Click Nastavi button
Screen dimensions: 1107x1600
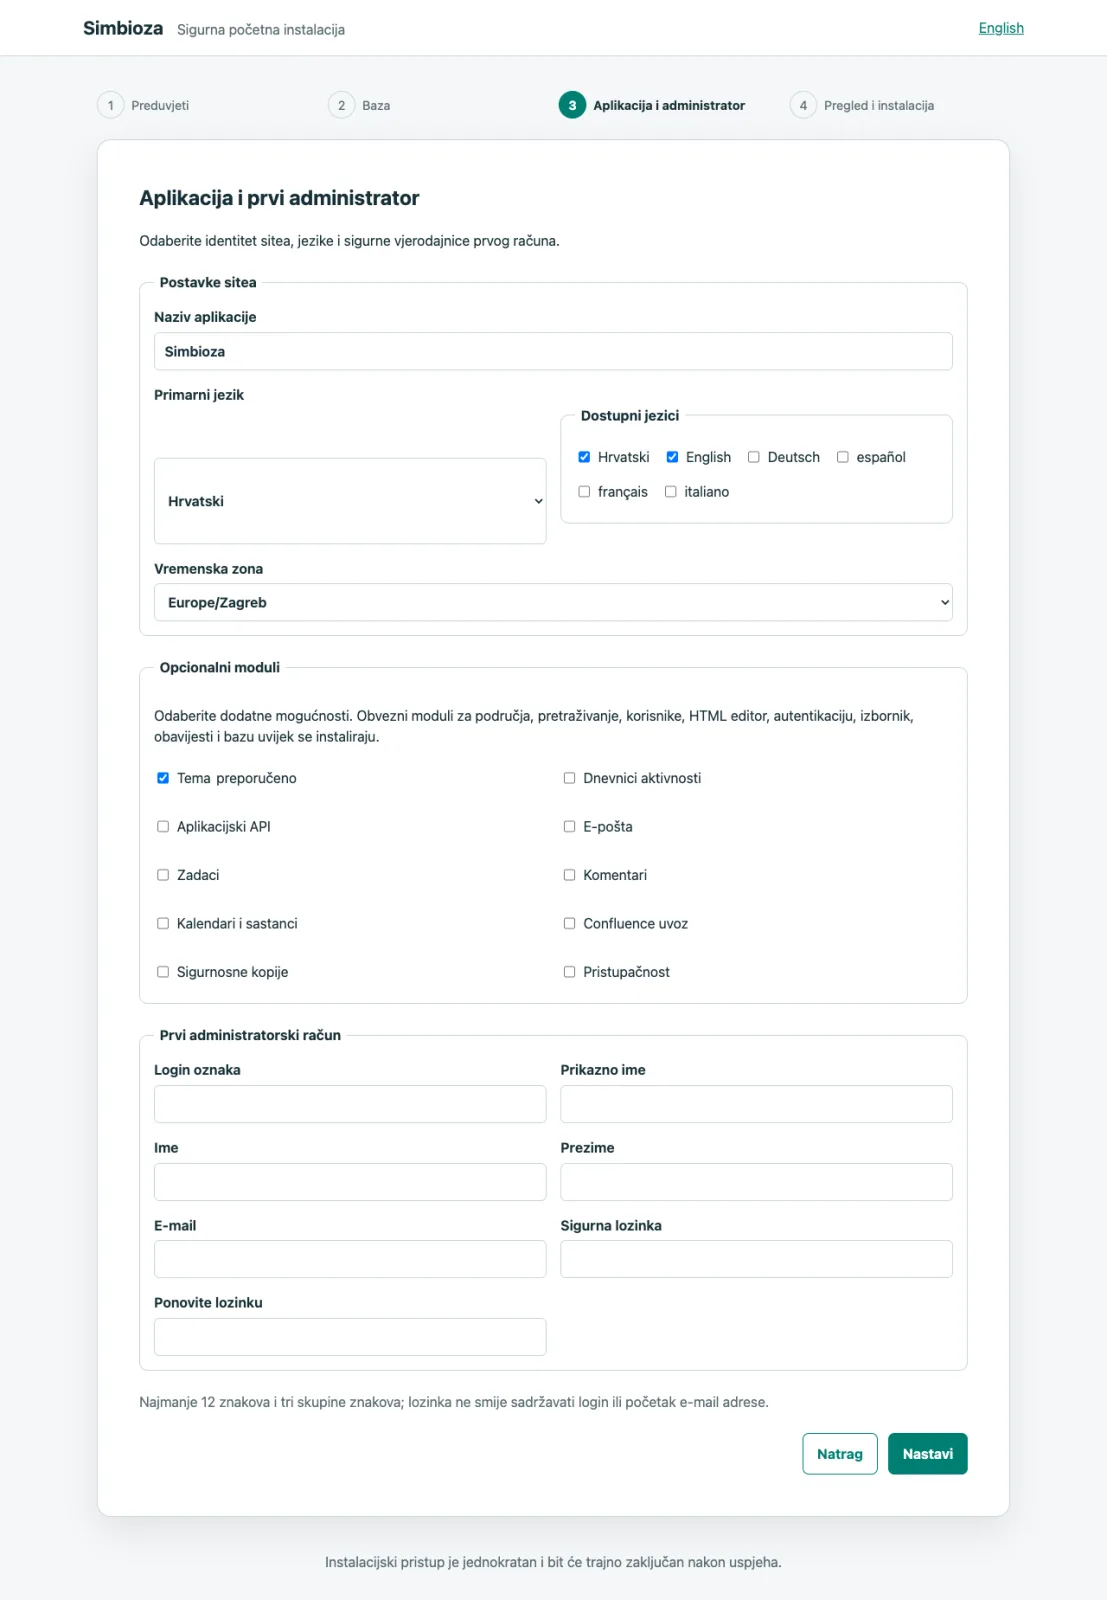click(x=927, y=1454)
